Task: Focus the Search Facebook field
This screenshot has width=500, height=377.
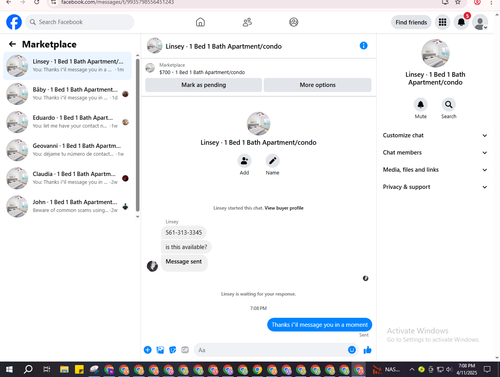Action: click(x=80, y=22)
